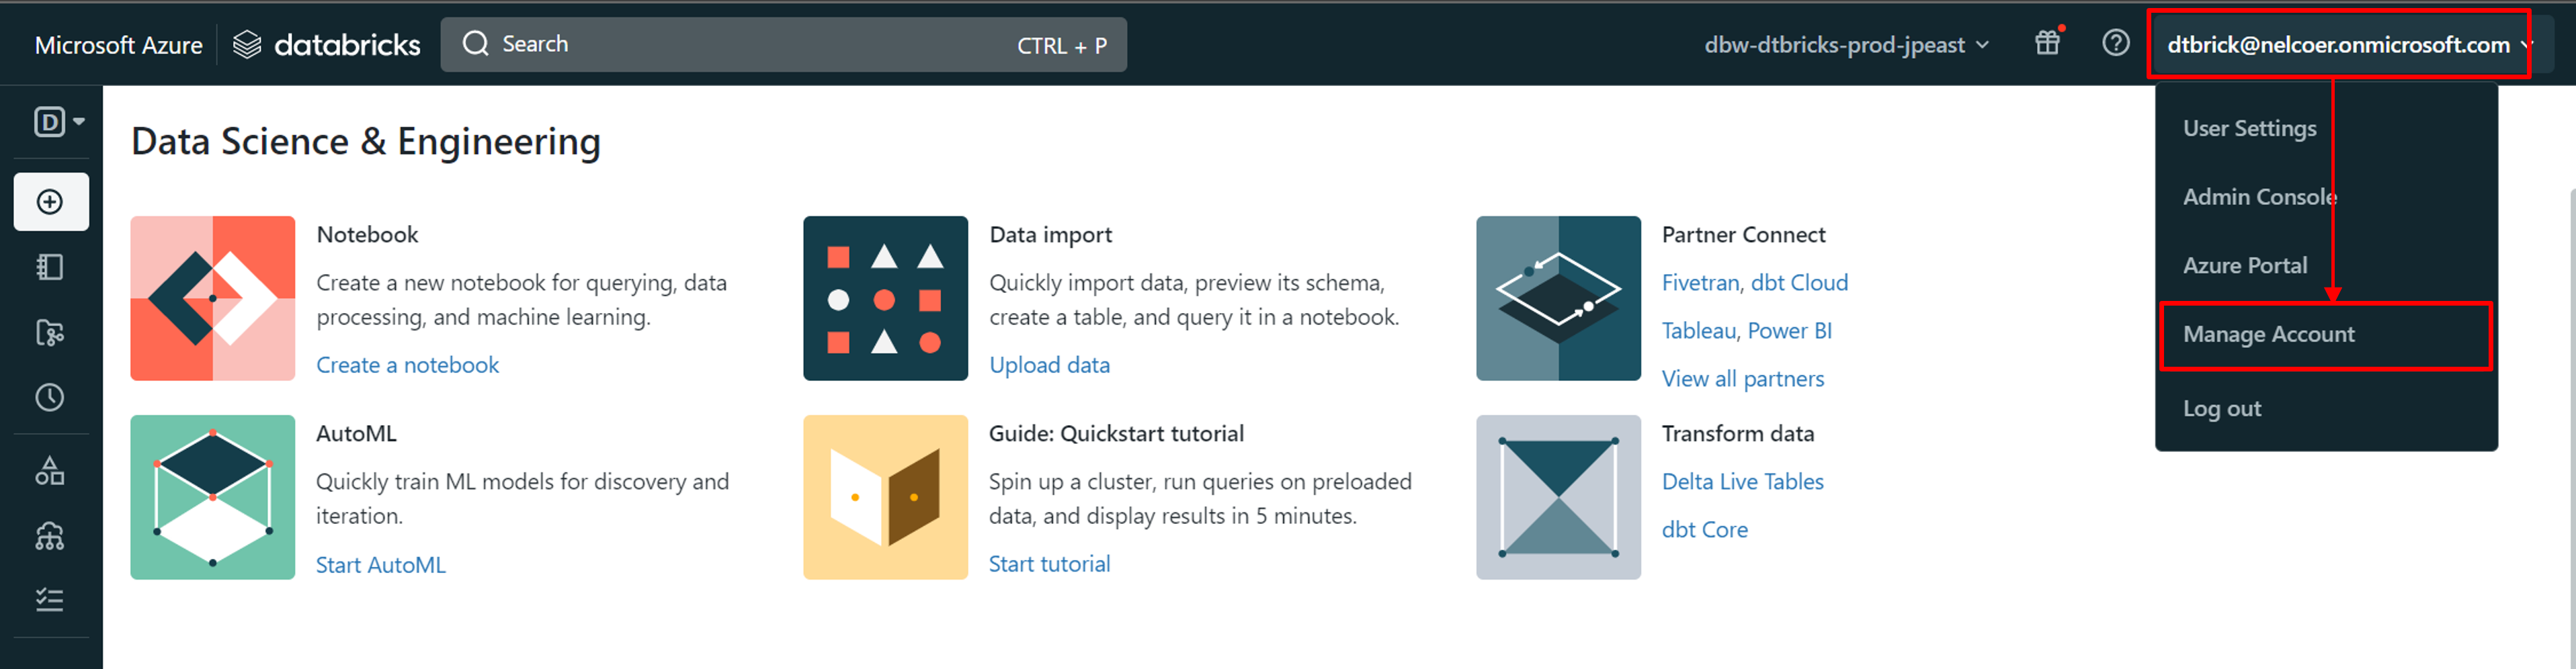Expand the dbw-dtbricks-prod-jpeast workspace dropdown

[x=1846, y=45]
